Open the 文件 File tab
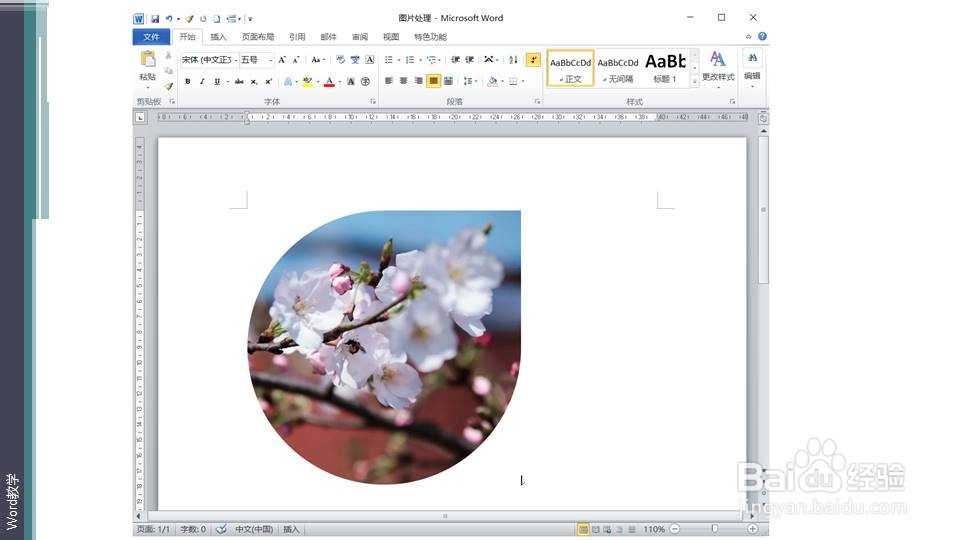The height and width of the screenshot is (540, 960). pos(151,37)
